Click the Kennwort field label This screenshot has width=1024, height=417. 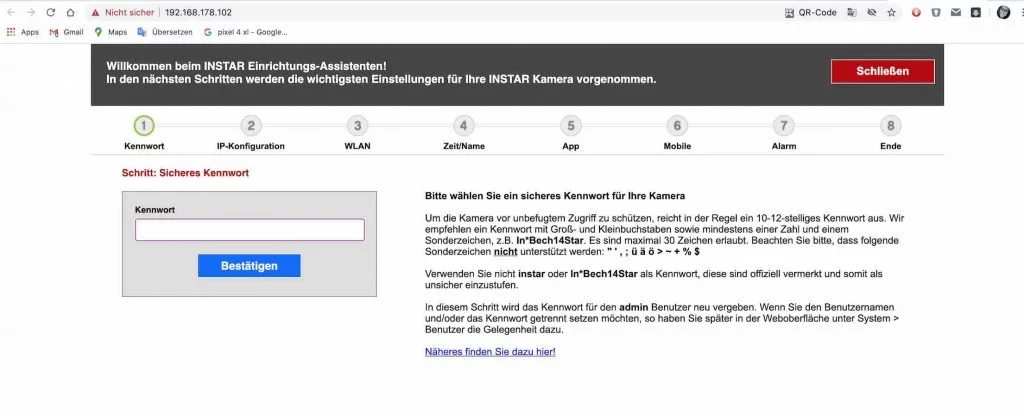pos(155,209)
